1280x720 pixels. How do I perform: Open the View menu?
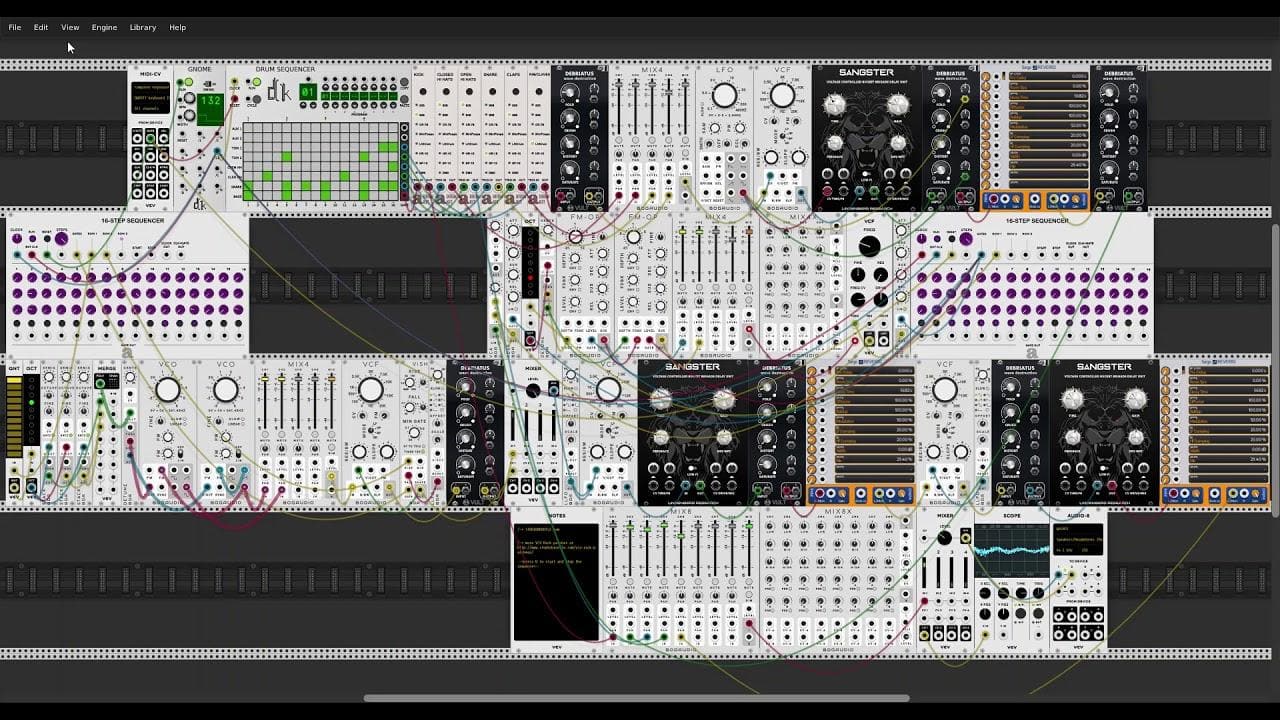tap(70, 27)
